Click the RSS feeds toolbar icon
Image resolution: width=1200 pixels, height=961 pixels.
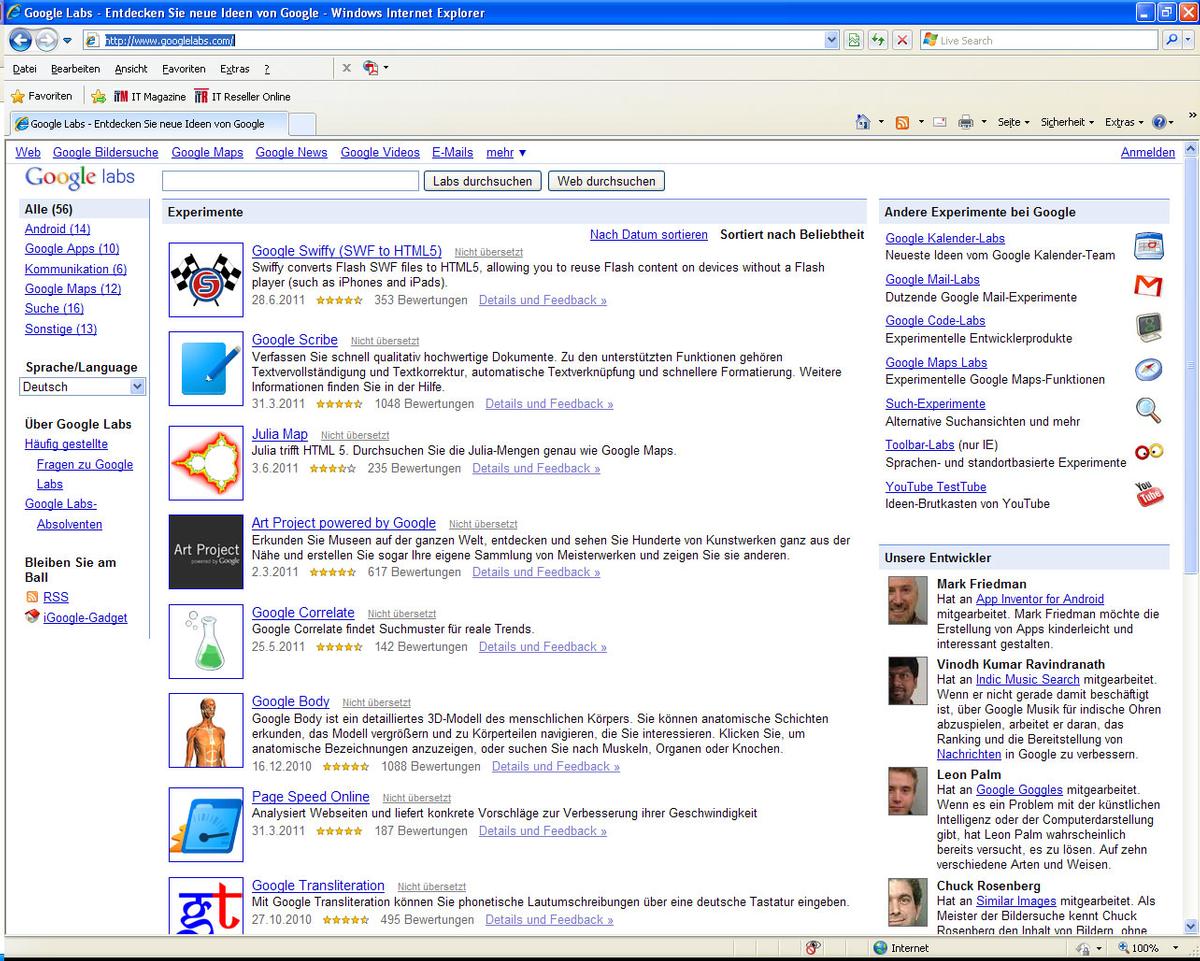point(902,122)
